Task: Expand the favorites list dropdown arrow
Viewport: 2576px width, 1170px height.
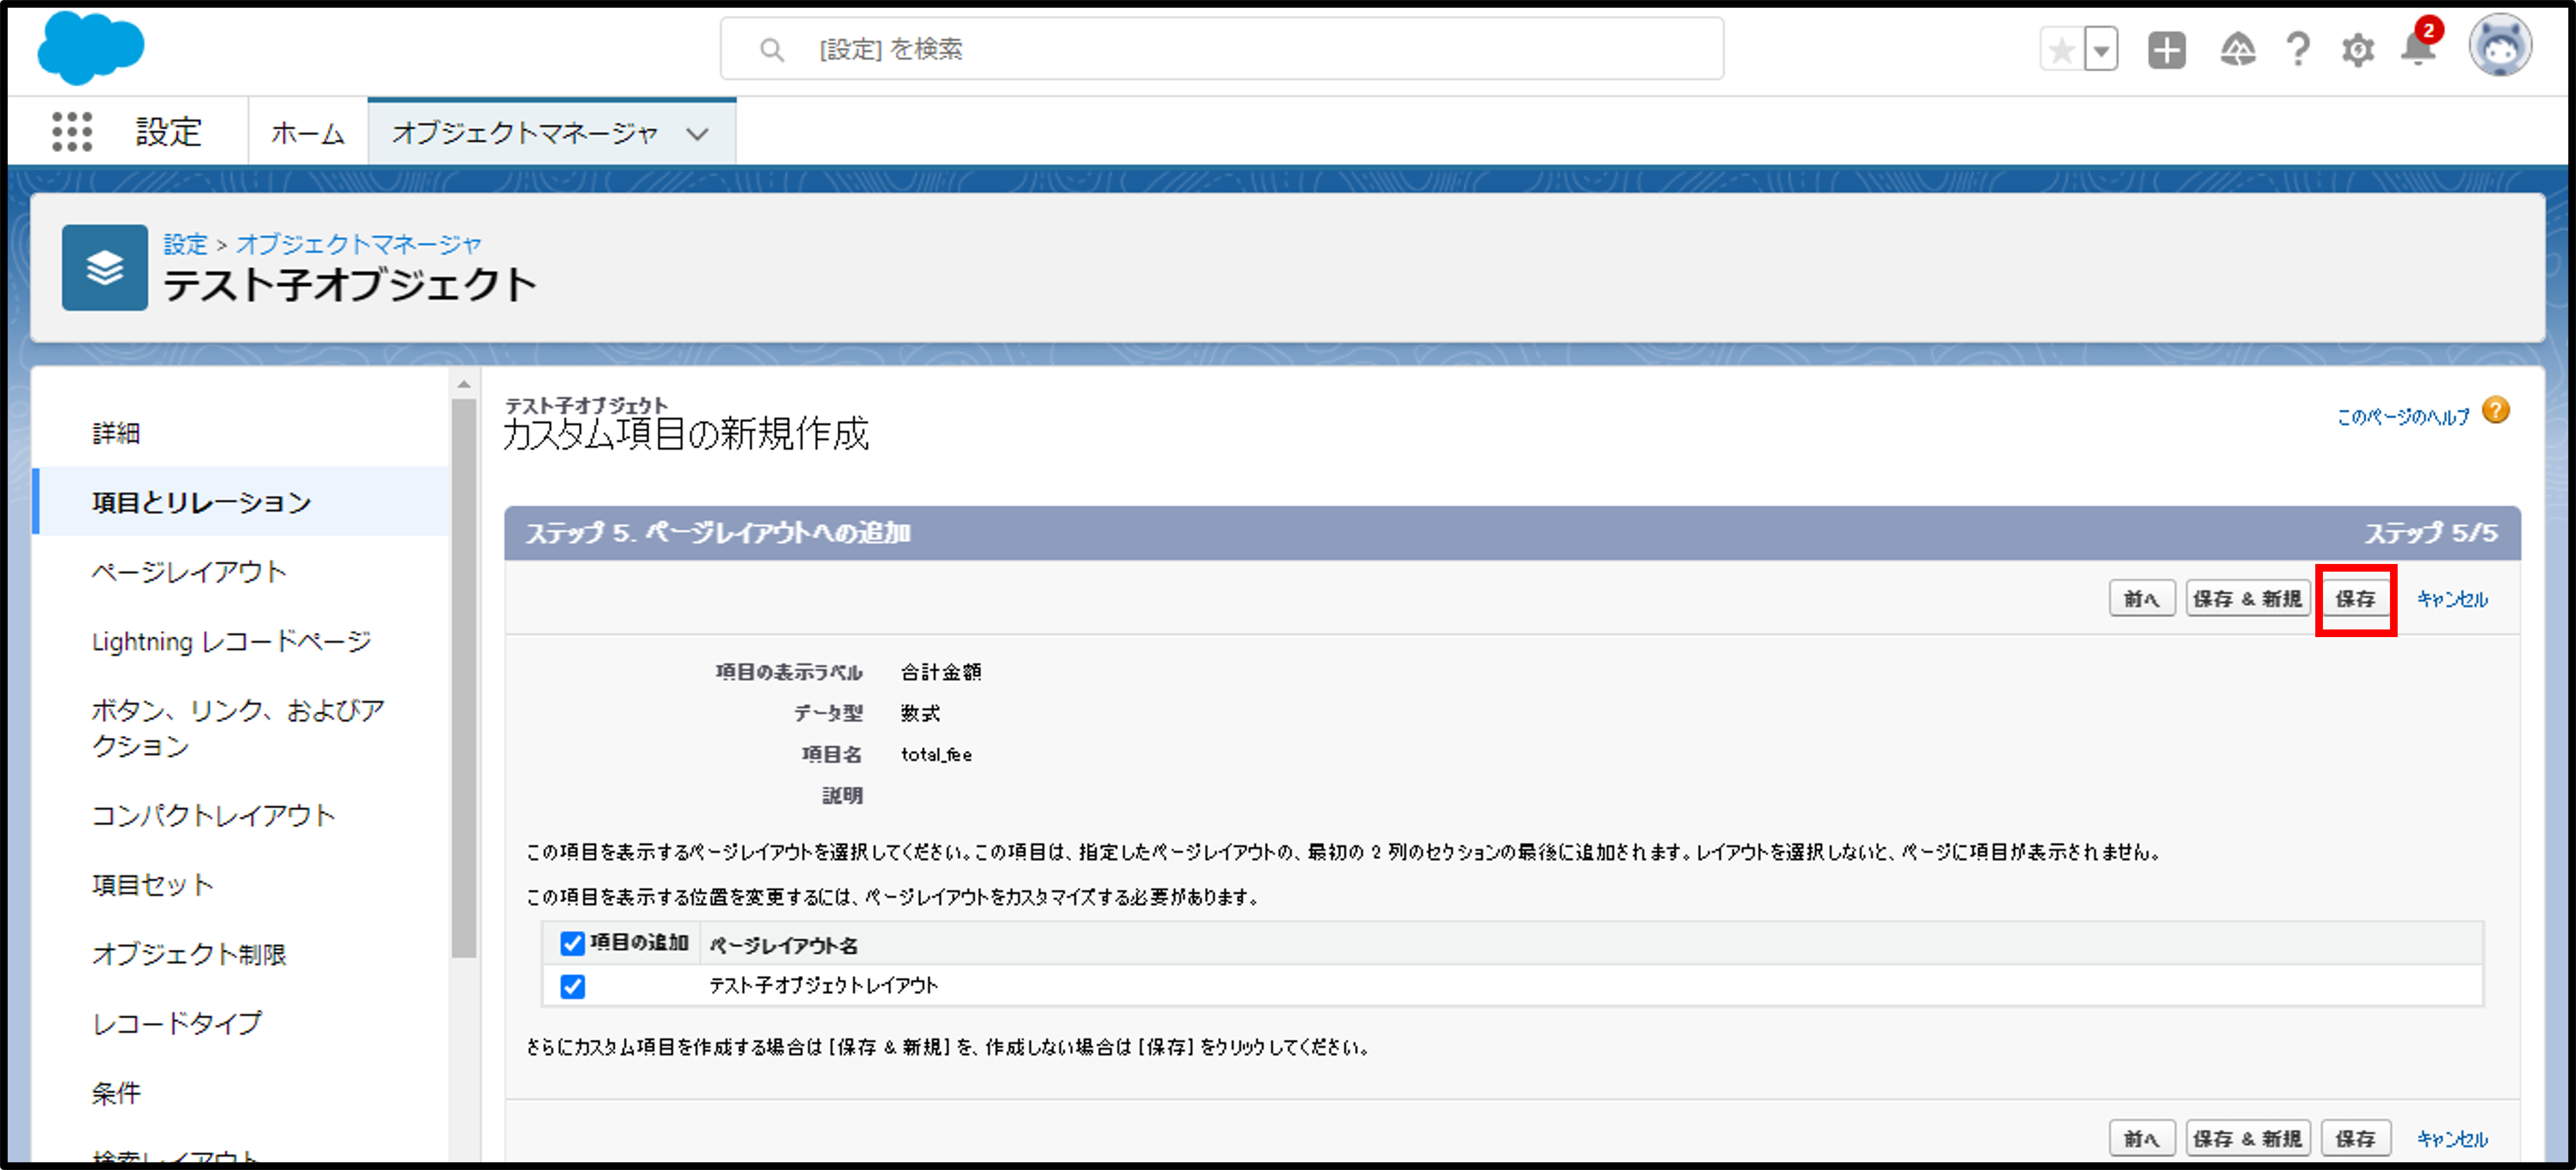Action: (2101, 50)
